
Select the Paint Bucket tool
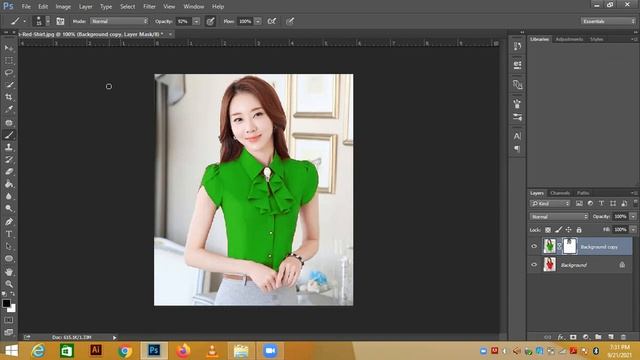coord(9,184)
